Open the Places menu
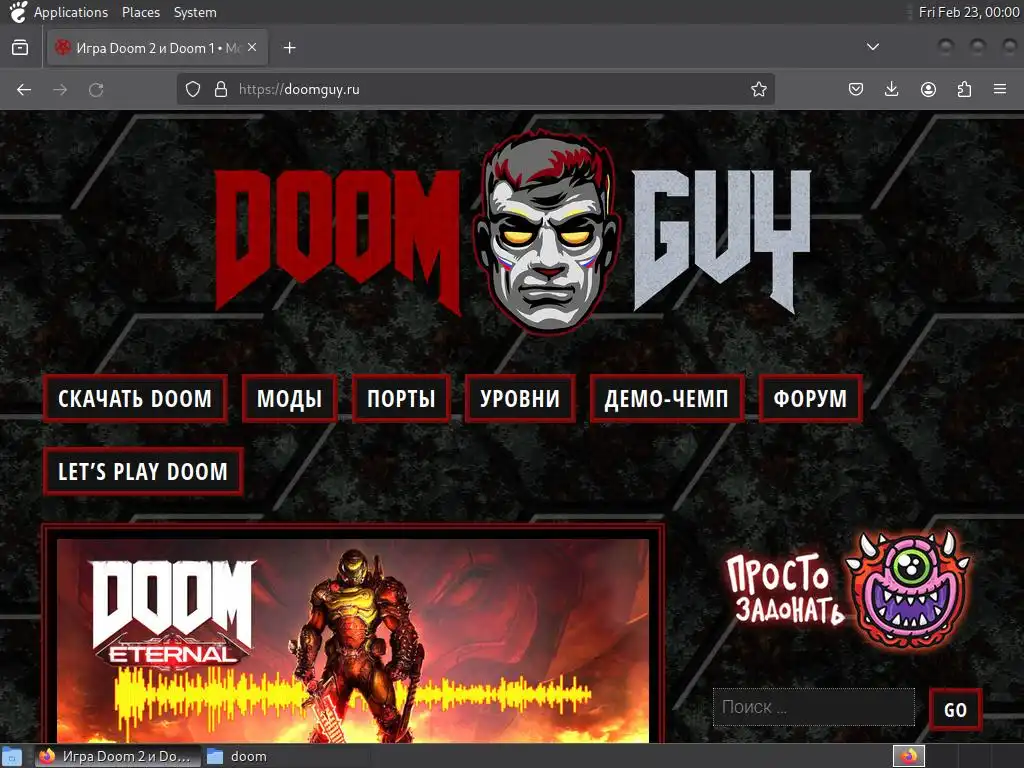 coord(140,12)
